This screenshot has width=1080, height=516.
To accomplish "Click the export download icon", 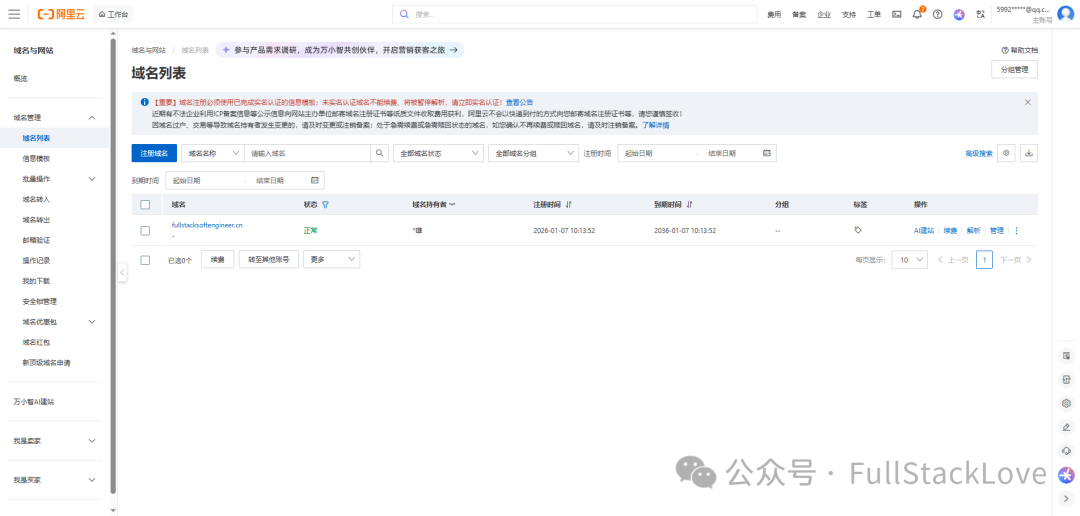I will click(x=1029, y=153).
